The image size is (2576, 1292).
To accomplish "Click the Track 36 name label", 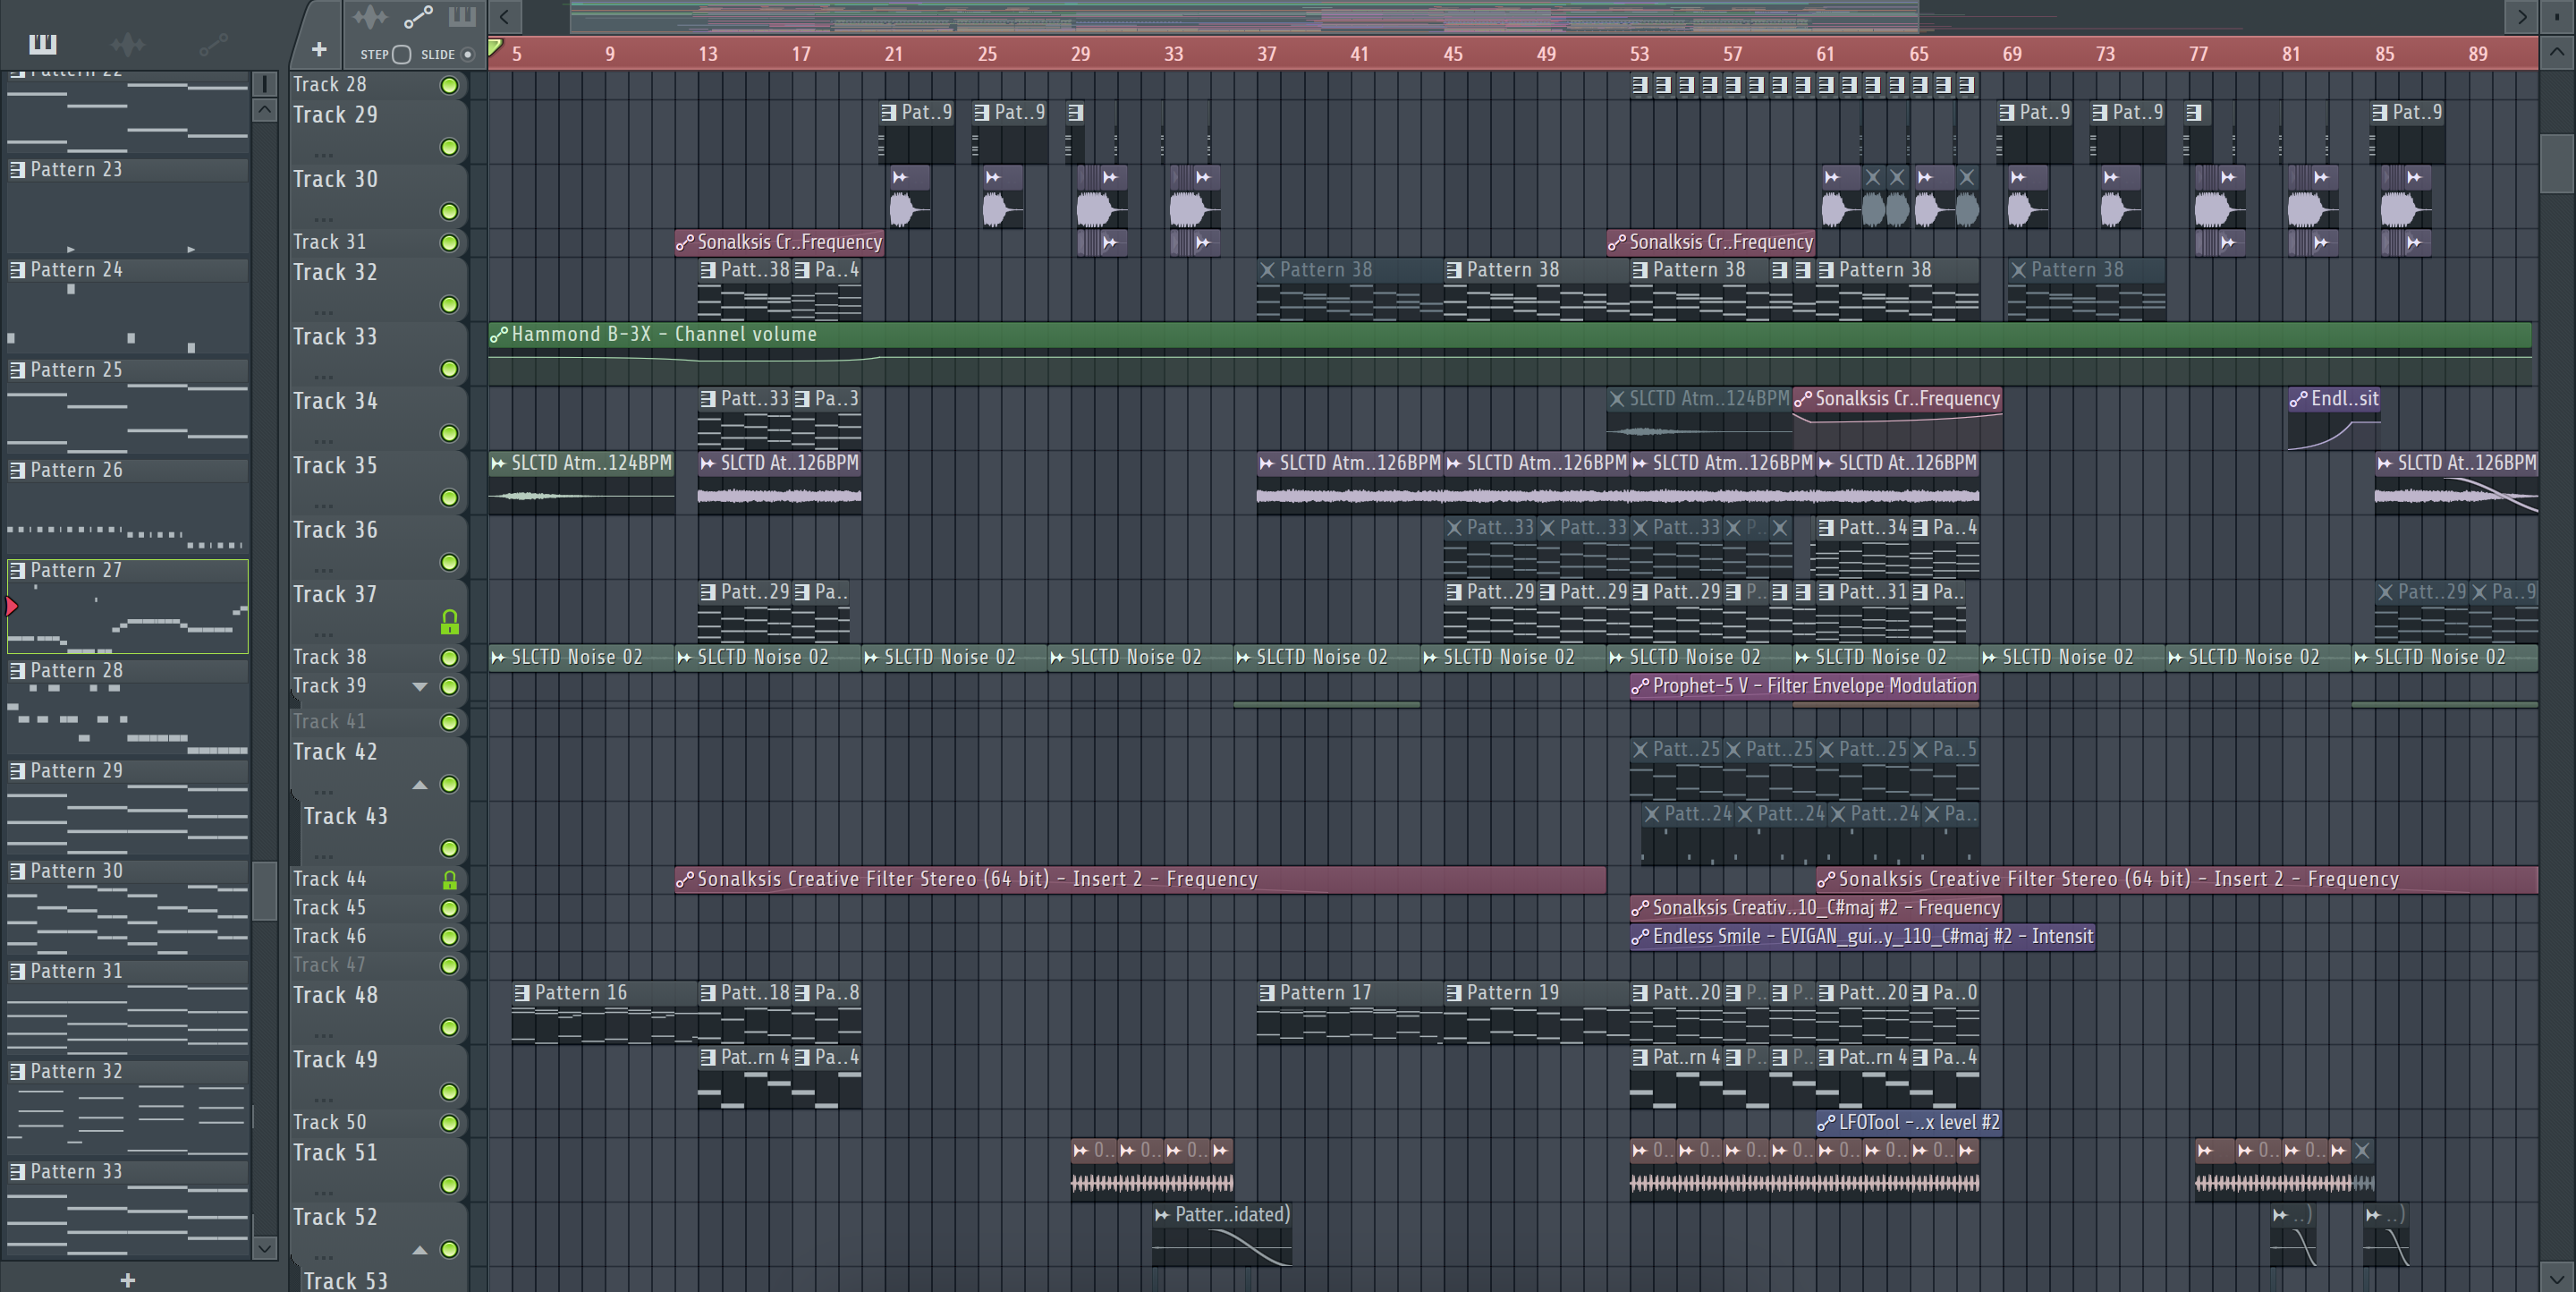I will pyautogui.click(x=335, y=530).
